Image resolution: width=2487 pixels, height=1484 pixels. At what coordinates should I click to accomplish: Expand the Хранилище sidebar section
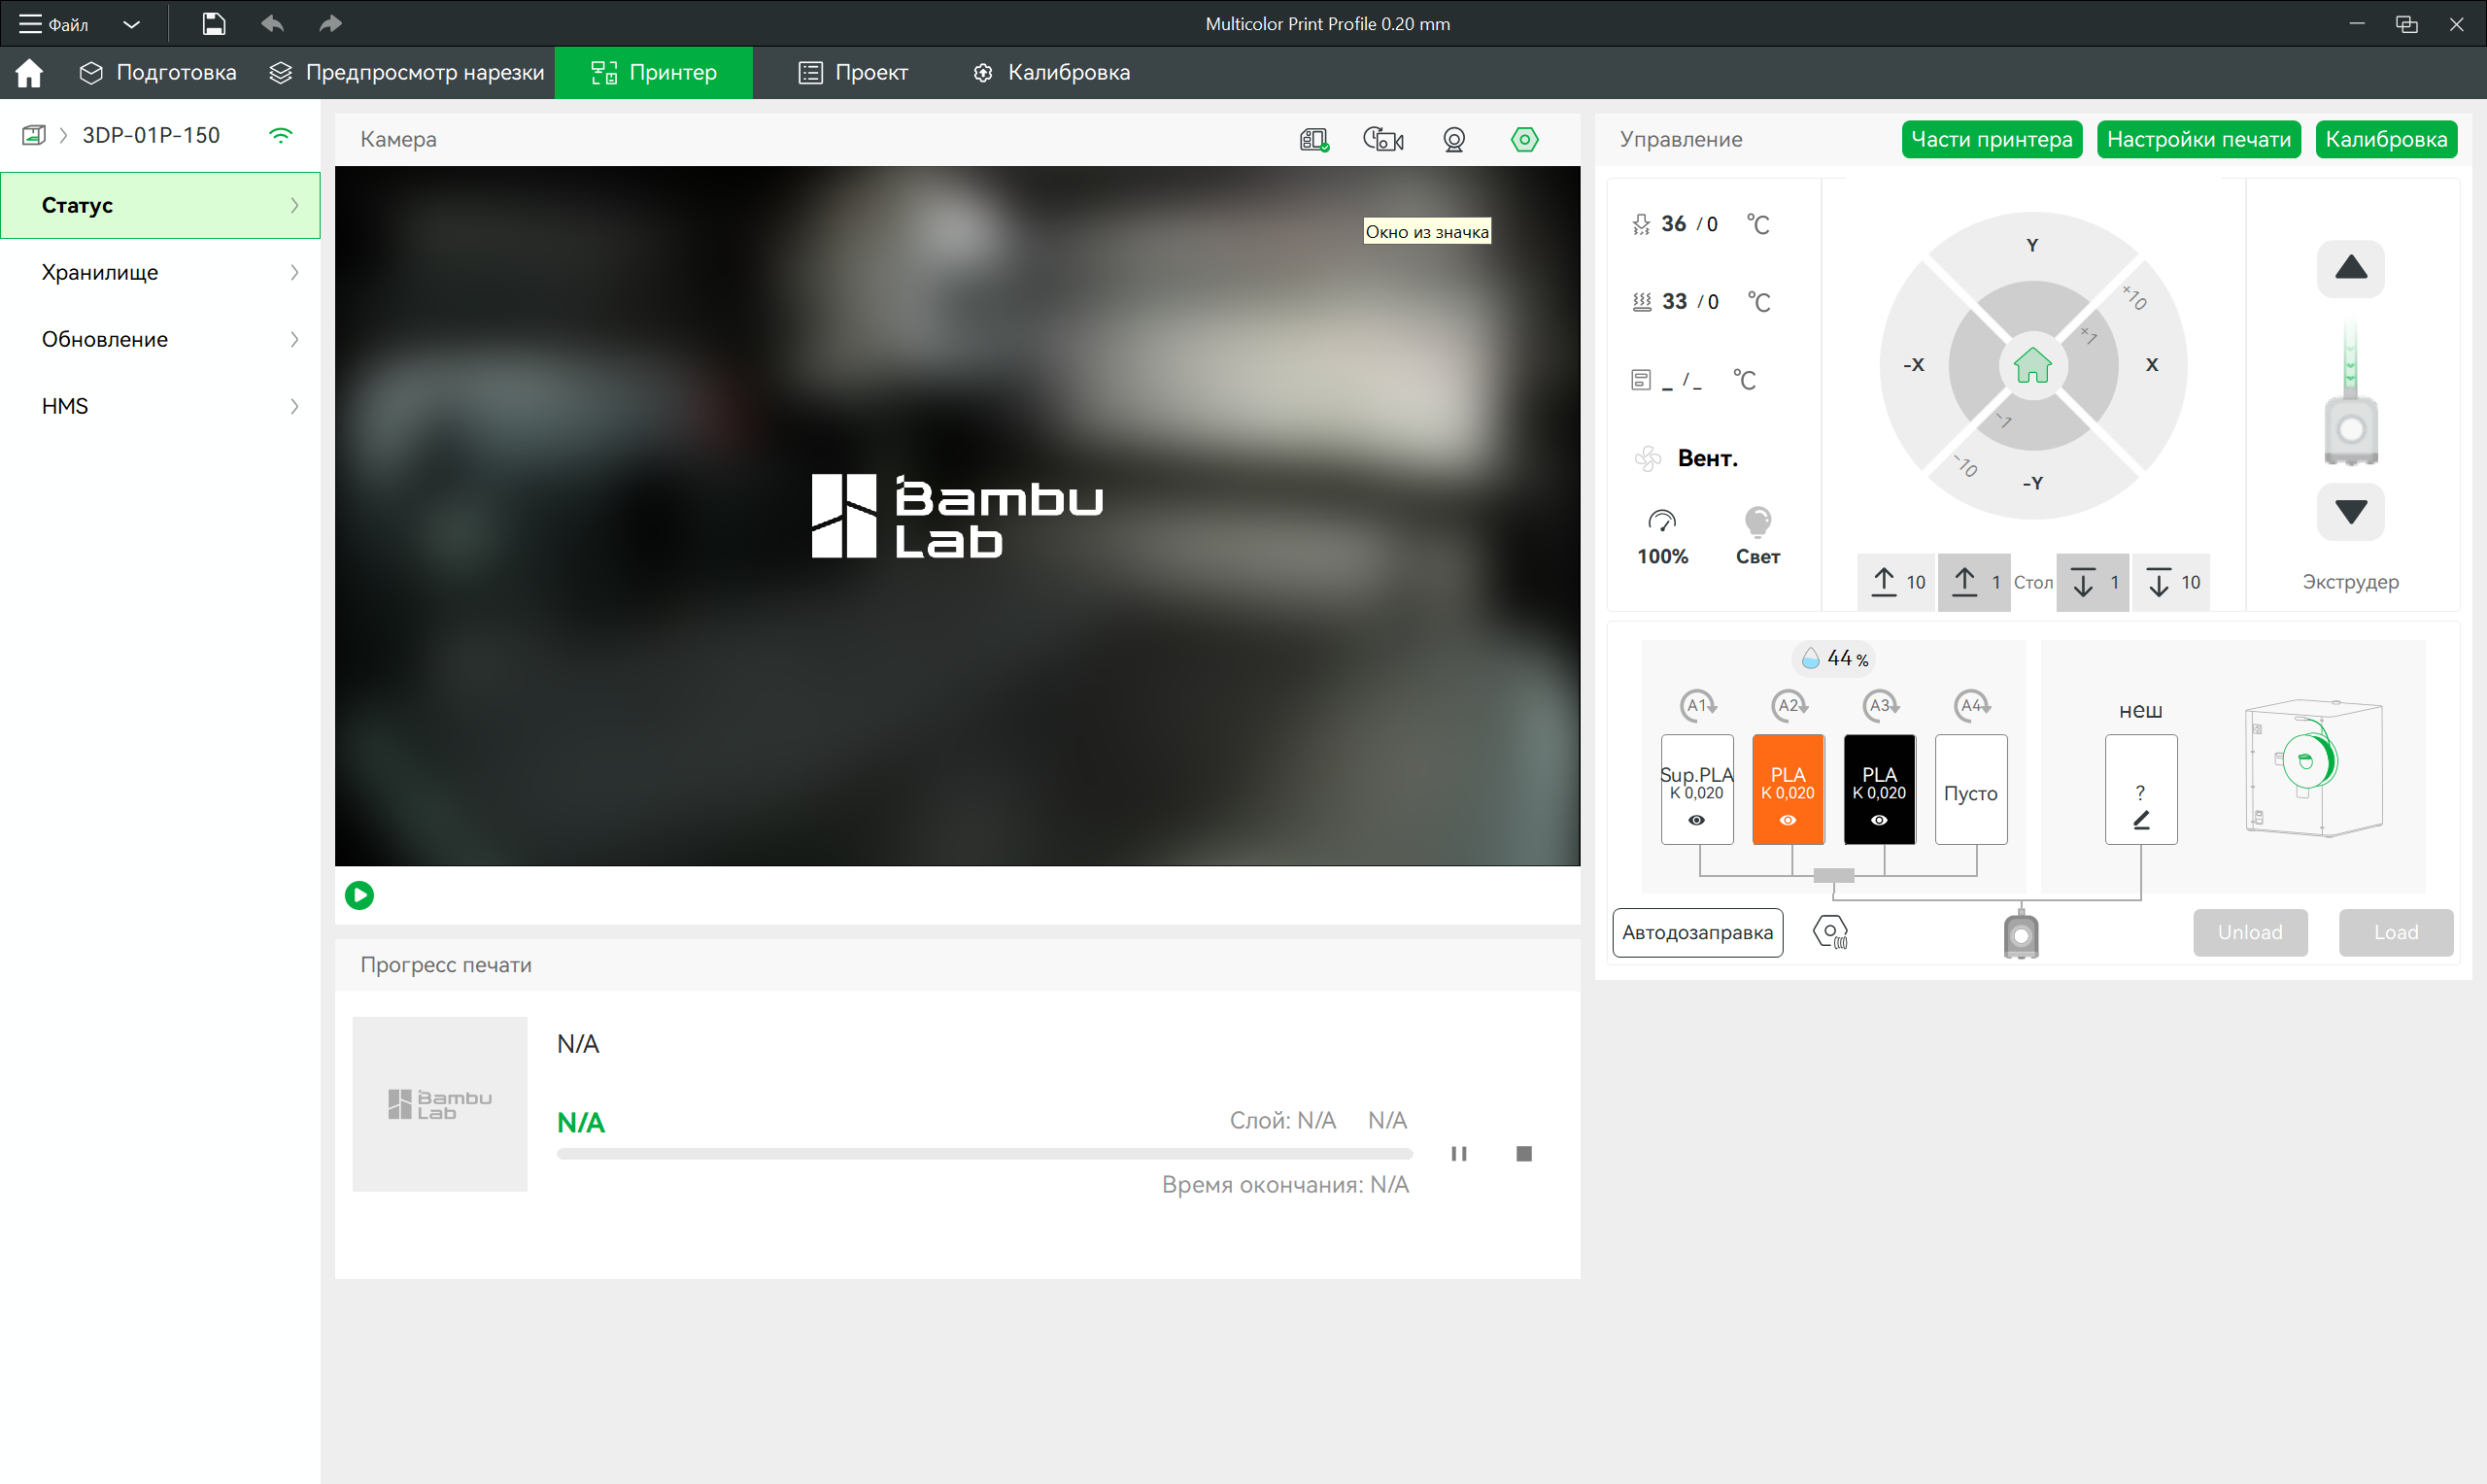tap(160, 272)
